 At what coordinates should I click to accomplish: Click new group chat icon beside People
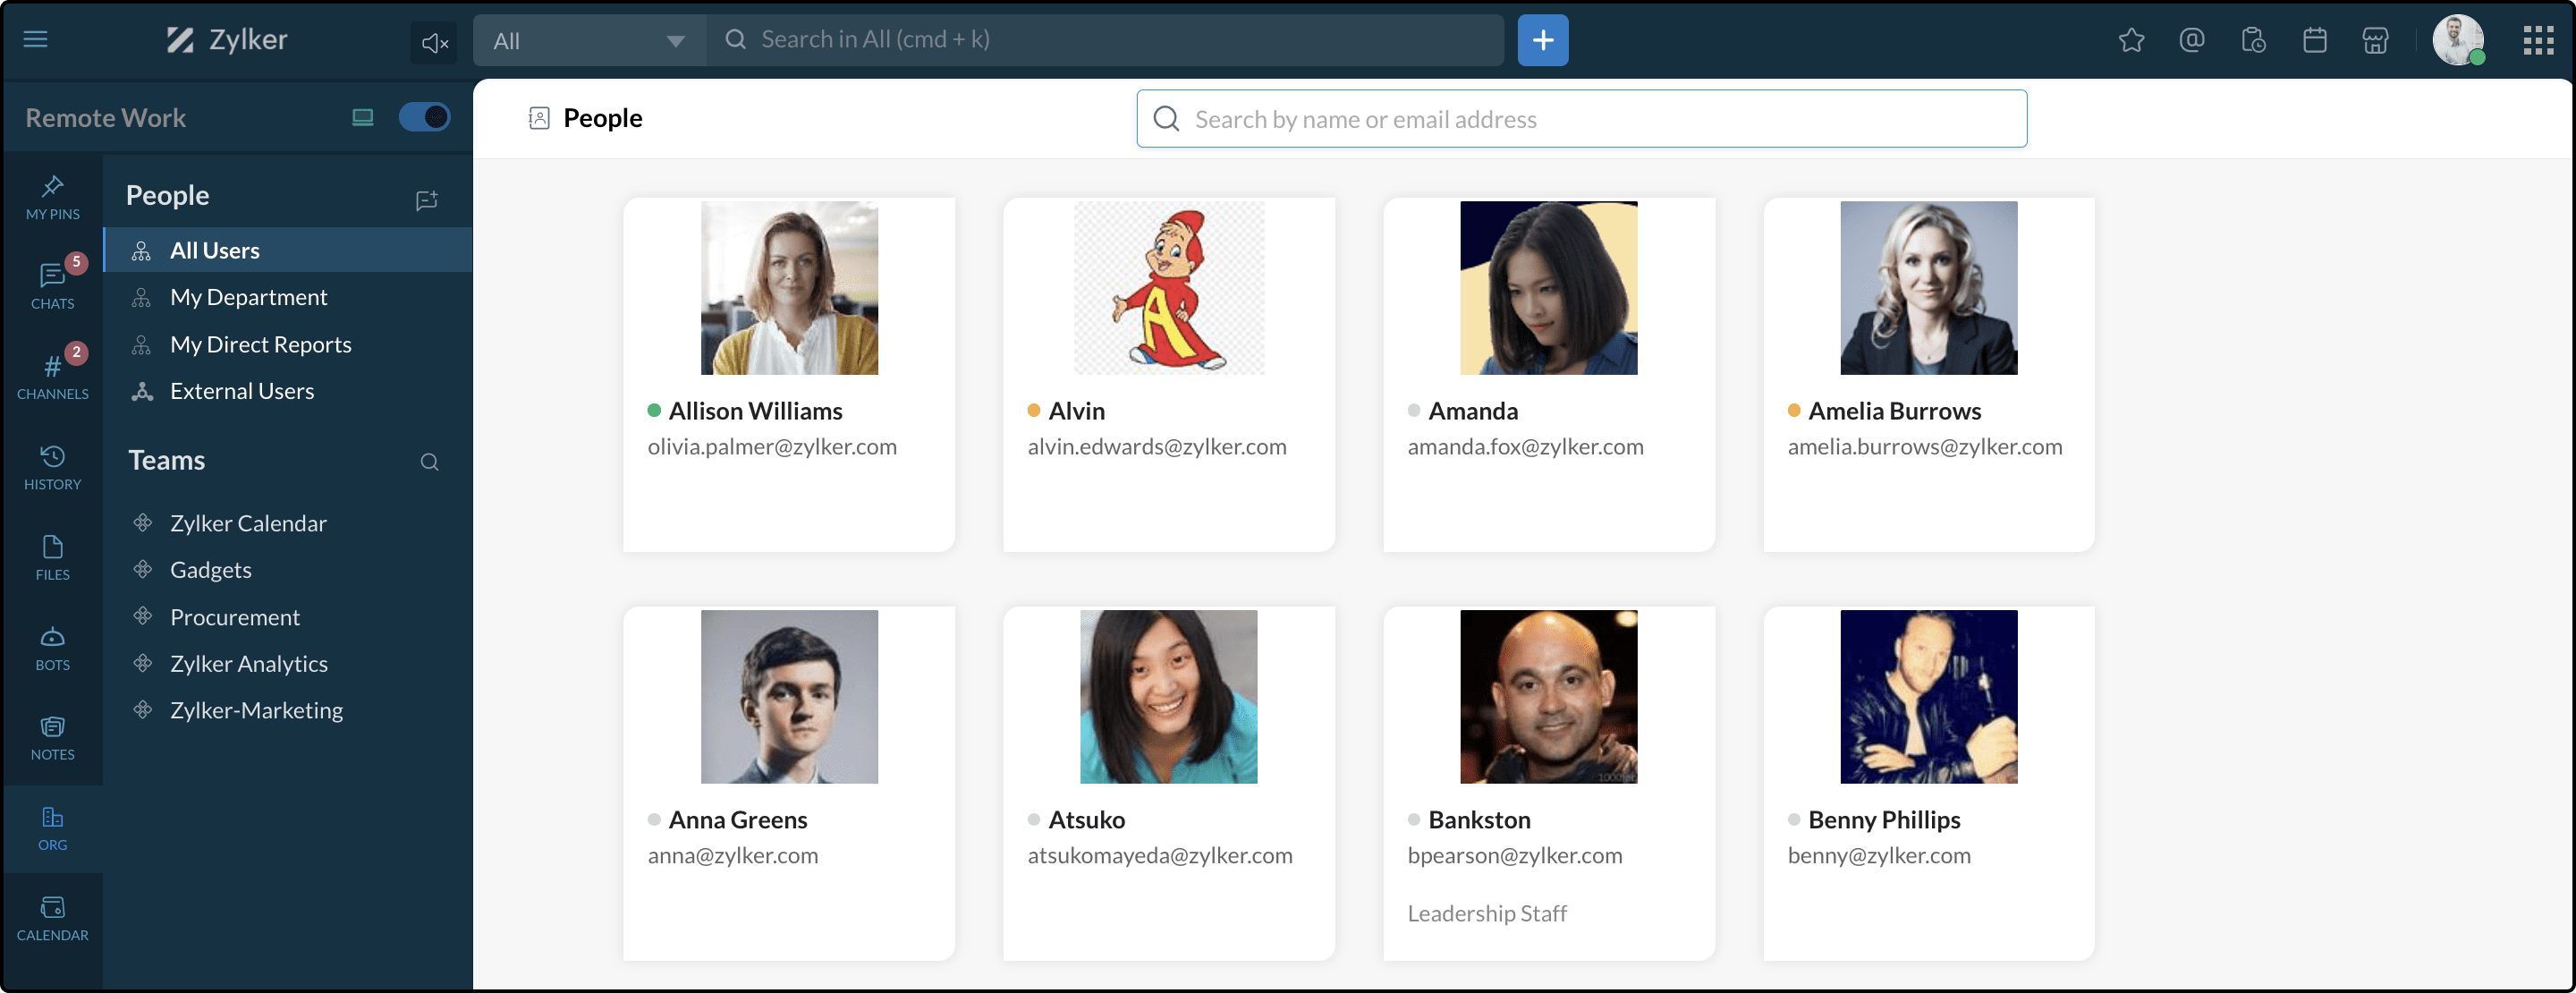[427, 200]
